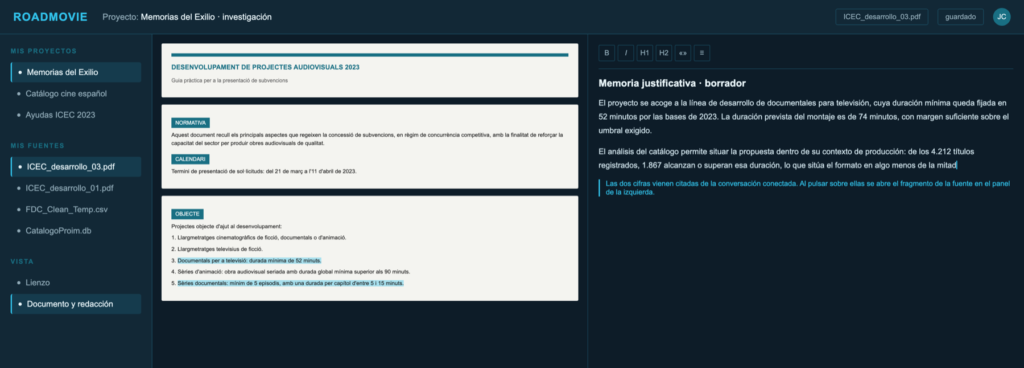Select source FDC_Clean_Temp.csv

pos(76,209)
